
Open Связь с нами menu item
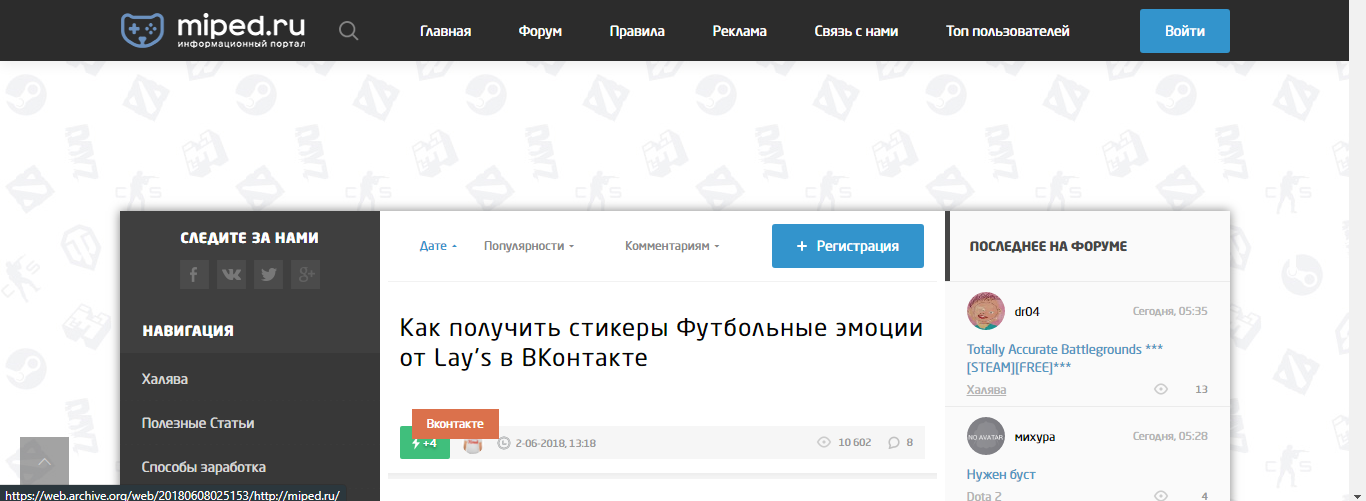click(x=856, y=31)
